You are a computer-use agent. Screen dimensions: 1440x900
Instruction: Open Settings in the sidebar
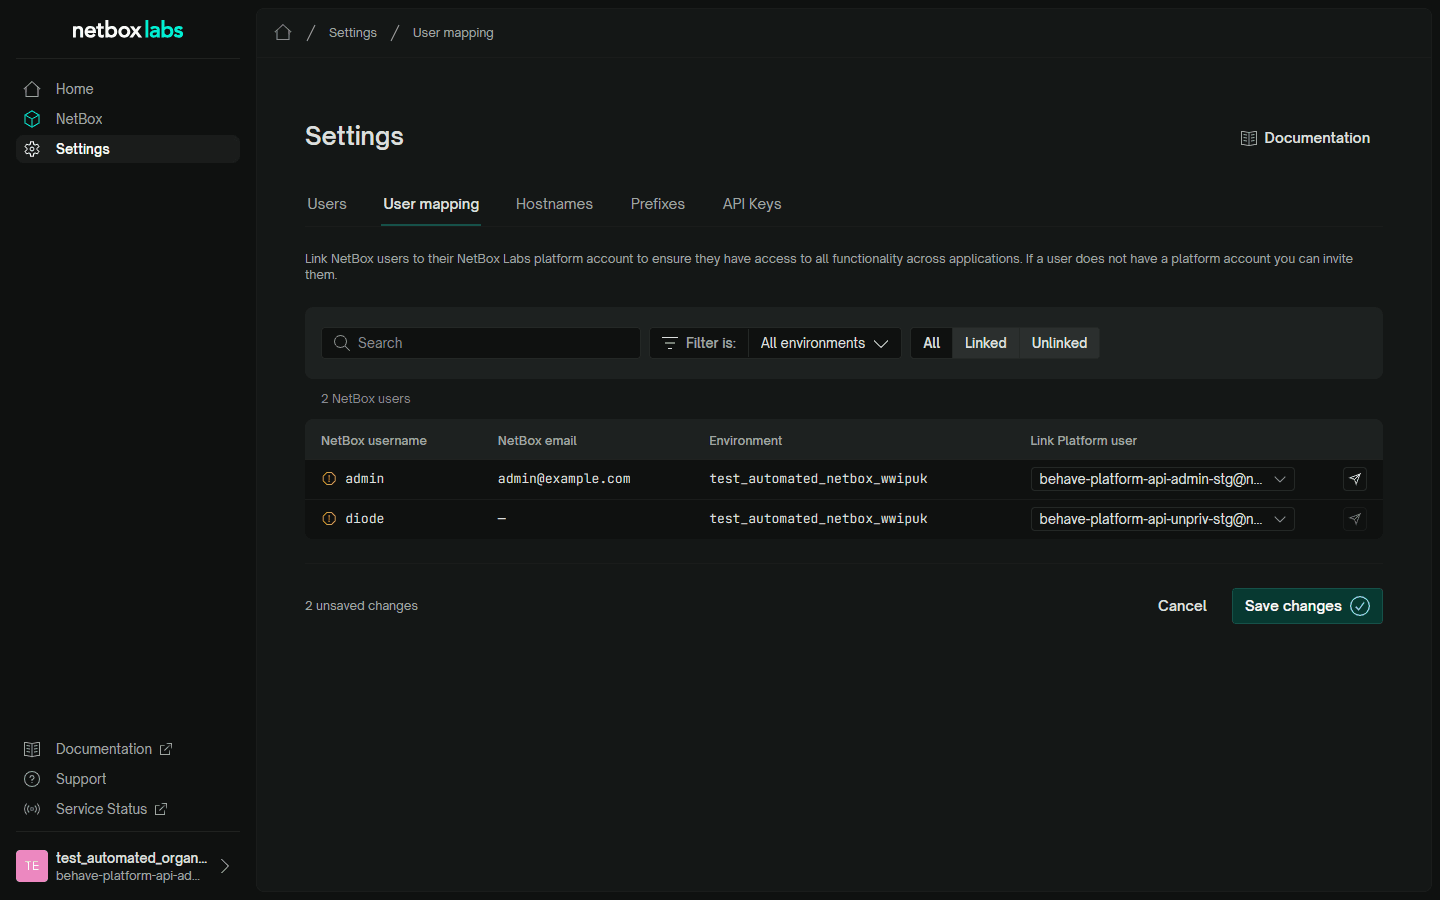coord(128,149)
